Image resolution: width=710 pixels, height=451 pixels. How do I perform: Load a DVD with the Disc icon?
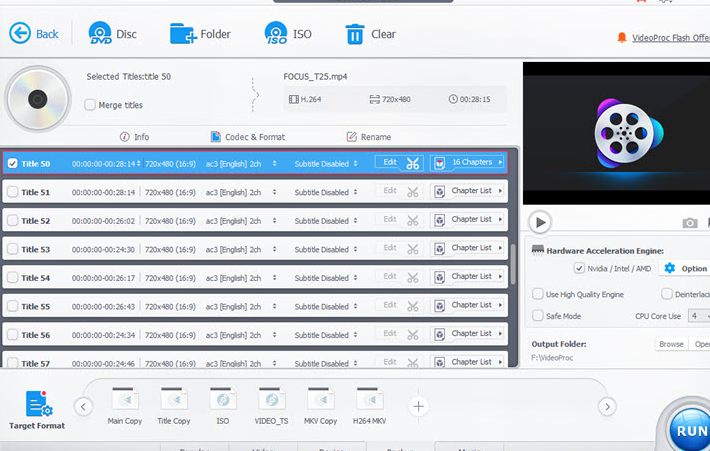coord(100,33)
